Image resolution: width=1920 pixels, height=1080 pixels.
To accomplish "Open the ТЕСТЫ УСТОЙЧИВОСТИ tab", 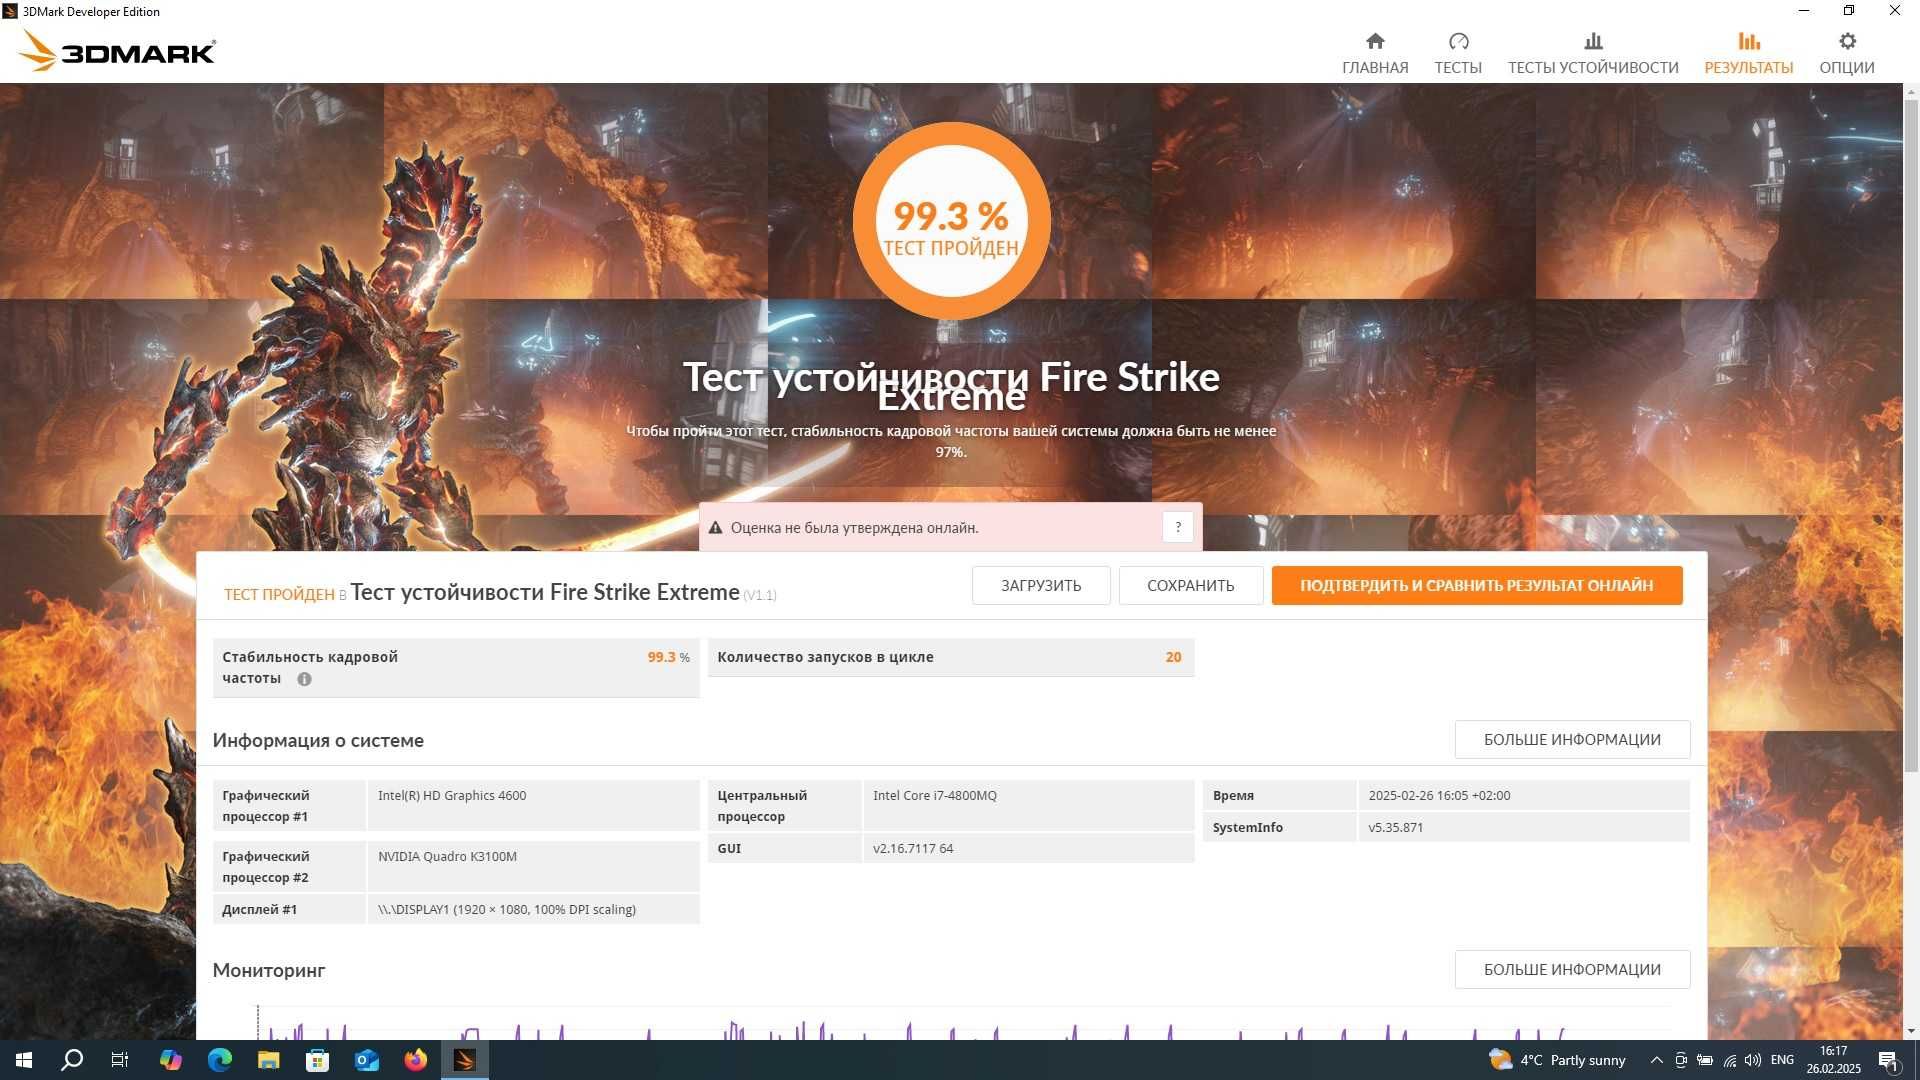I will tap(1593, 53).
